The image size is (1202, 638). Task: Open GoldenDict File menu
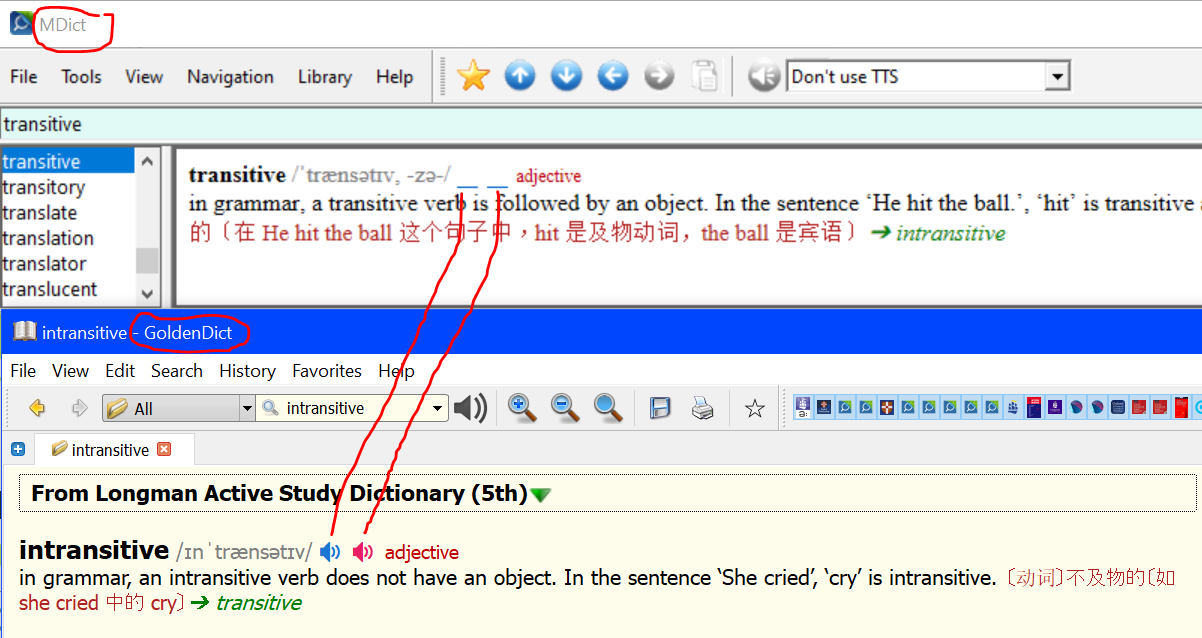[23, 371]
